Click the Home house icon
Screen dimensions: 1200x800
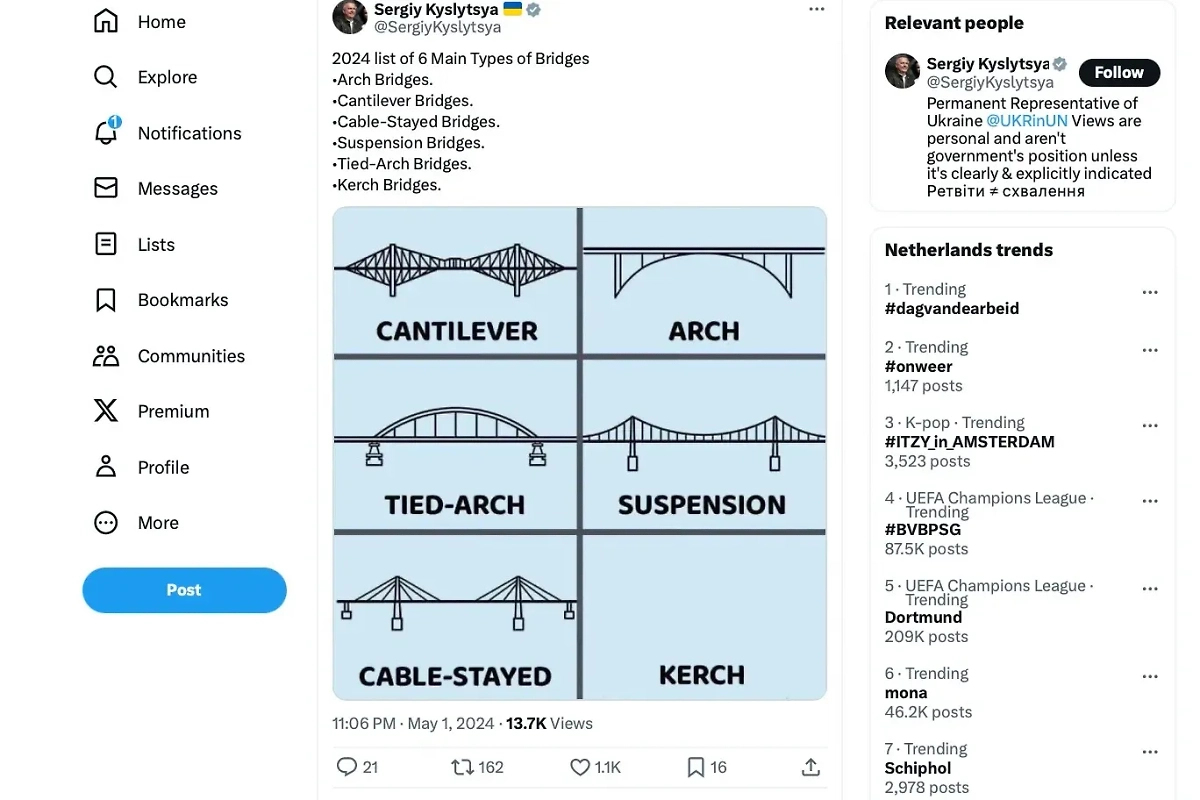tap(106, 21)
